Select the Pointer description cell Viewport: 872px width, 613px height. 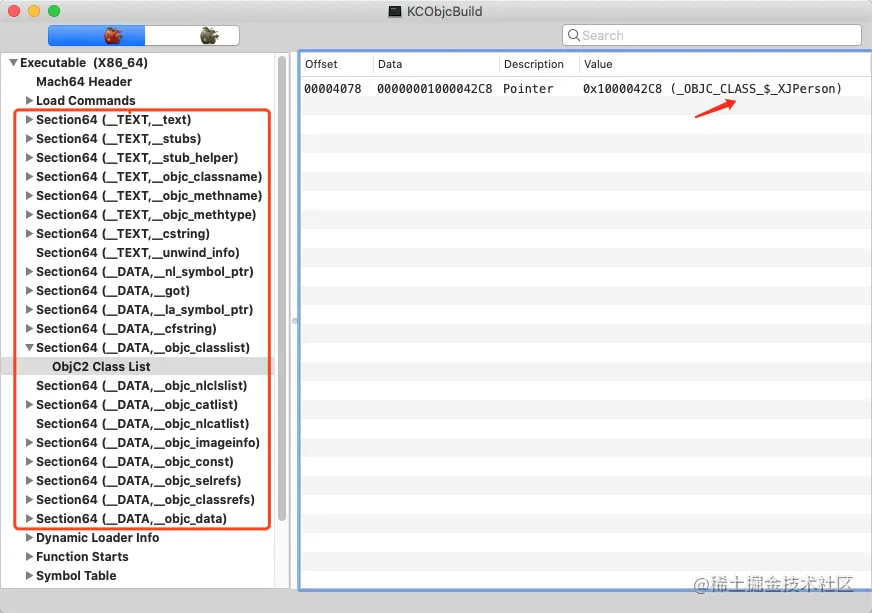click(528, 88)
